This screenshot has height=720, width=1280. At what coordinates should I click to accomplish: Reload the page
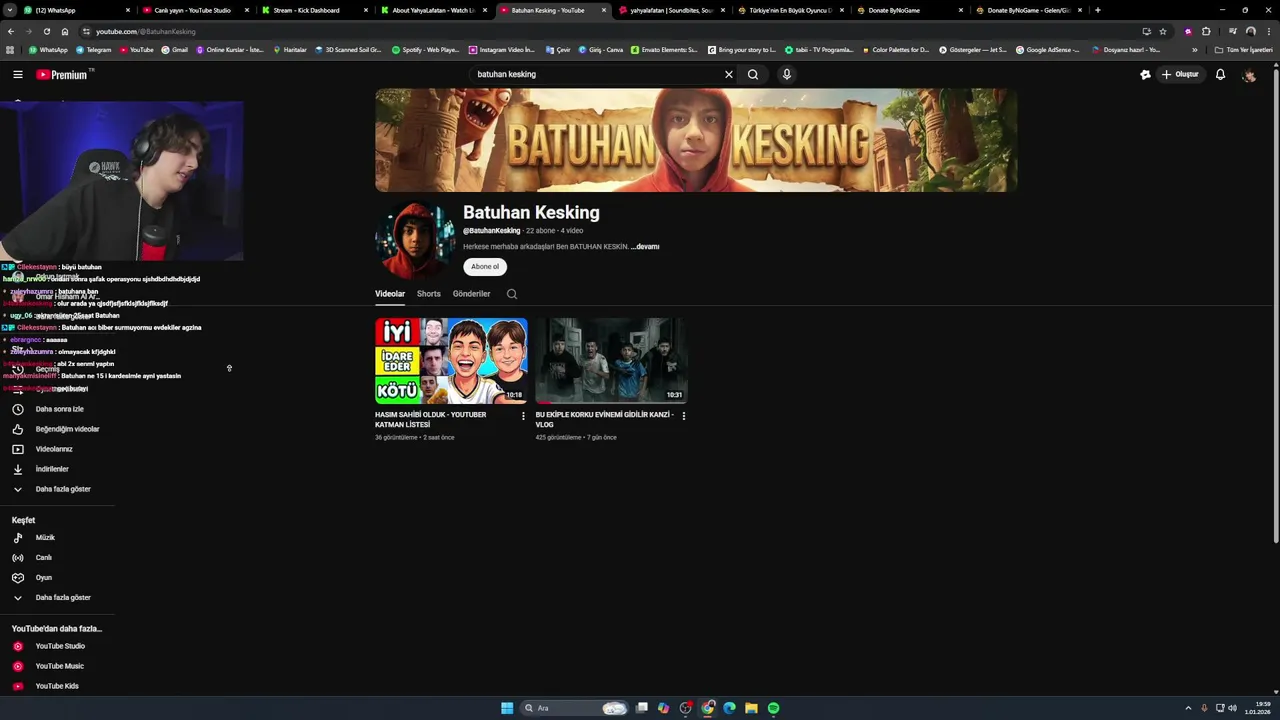pos(46,31)
